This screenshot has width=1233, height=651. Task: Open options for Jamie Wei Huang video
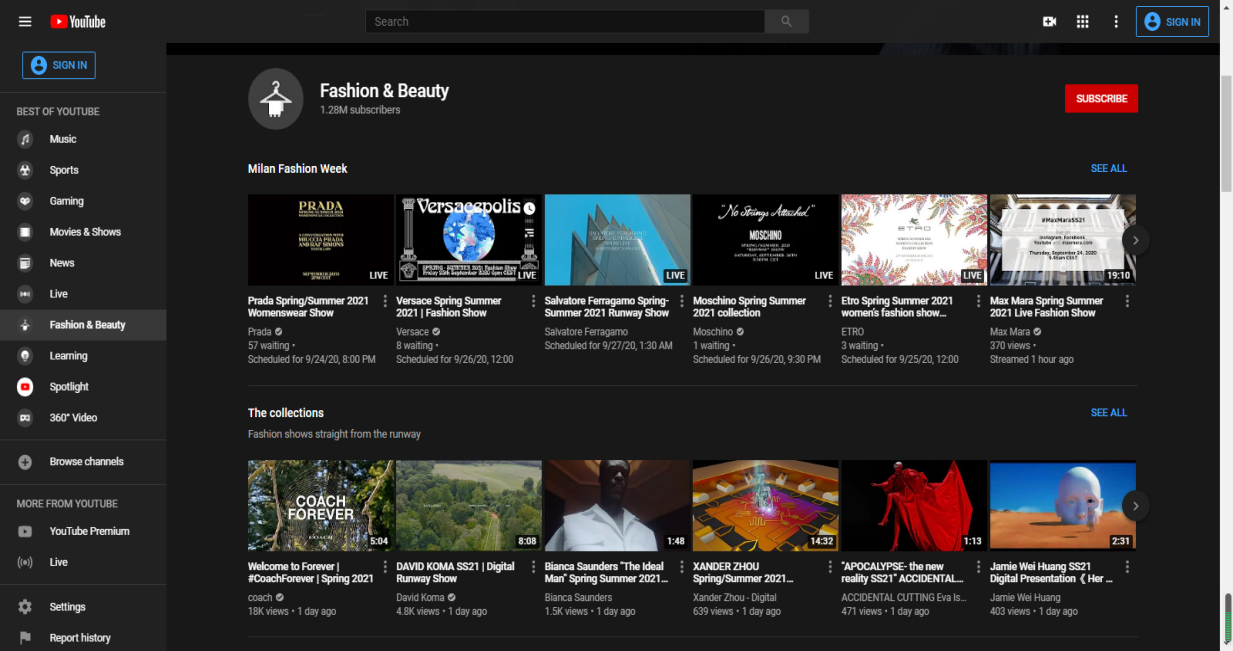coord(1128,567)
